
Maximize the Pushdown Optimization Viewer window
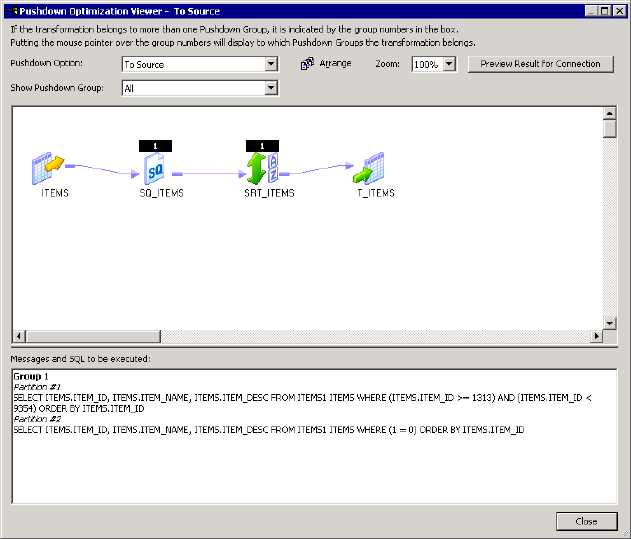[604, 11]
